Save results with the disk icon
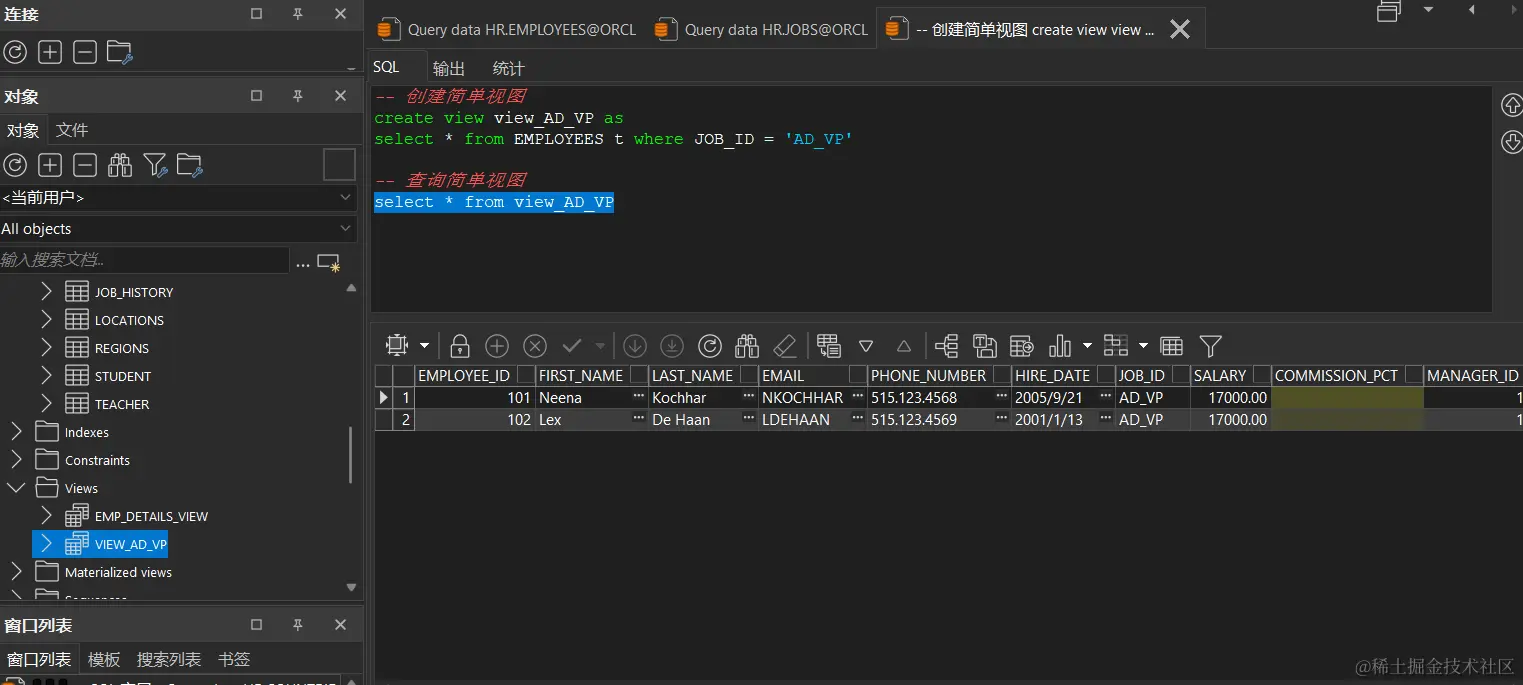 985,346
